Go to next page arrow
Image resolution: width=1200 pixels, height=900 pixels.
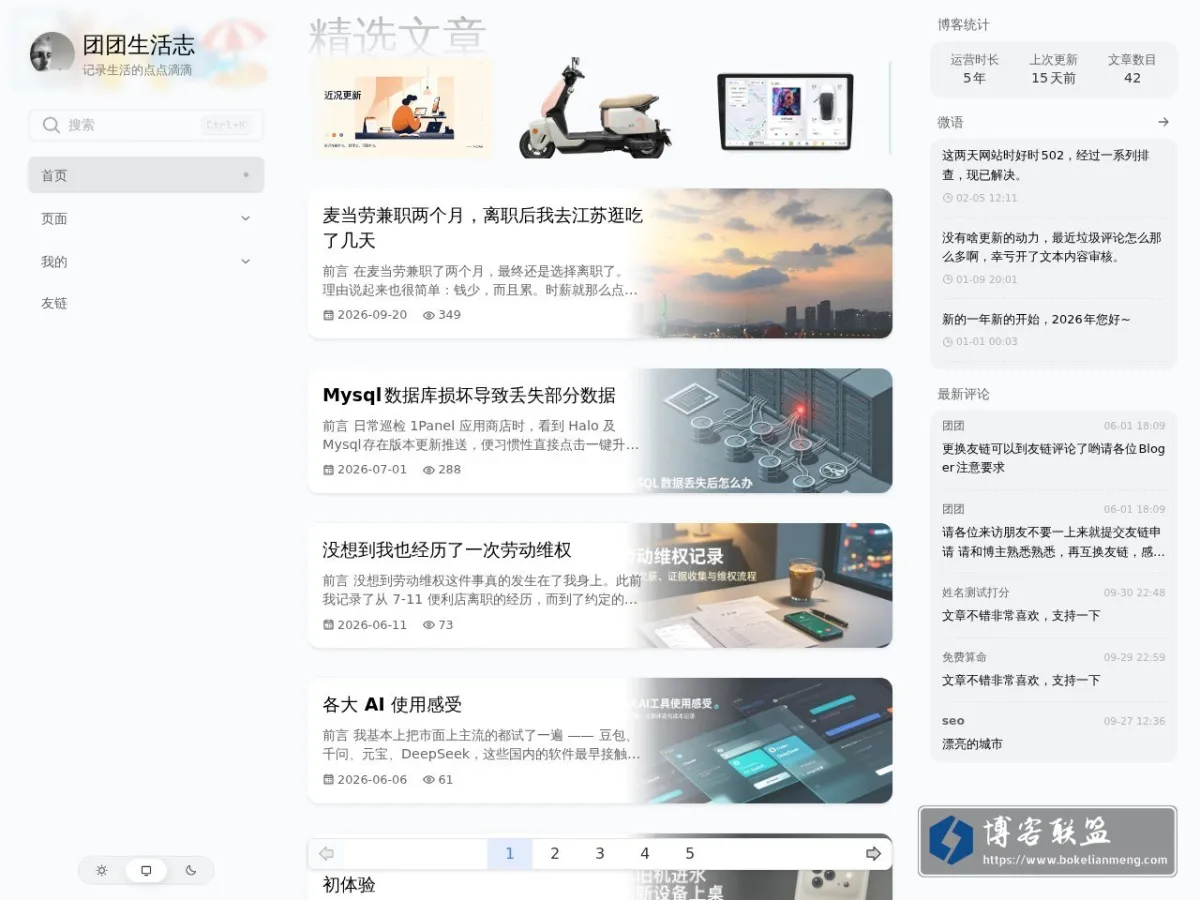click(x=873, y=853)
